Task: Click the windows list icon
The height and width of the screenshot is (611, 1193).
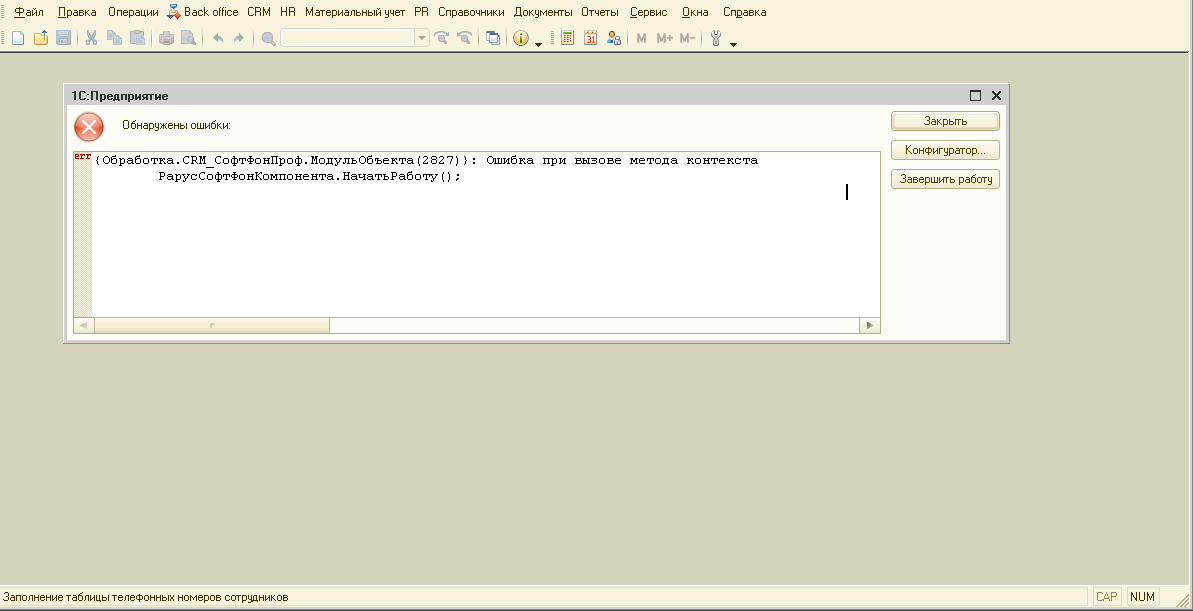Action: 493,38
